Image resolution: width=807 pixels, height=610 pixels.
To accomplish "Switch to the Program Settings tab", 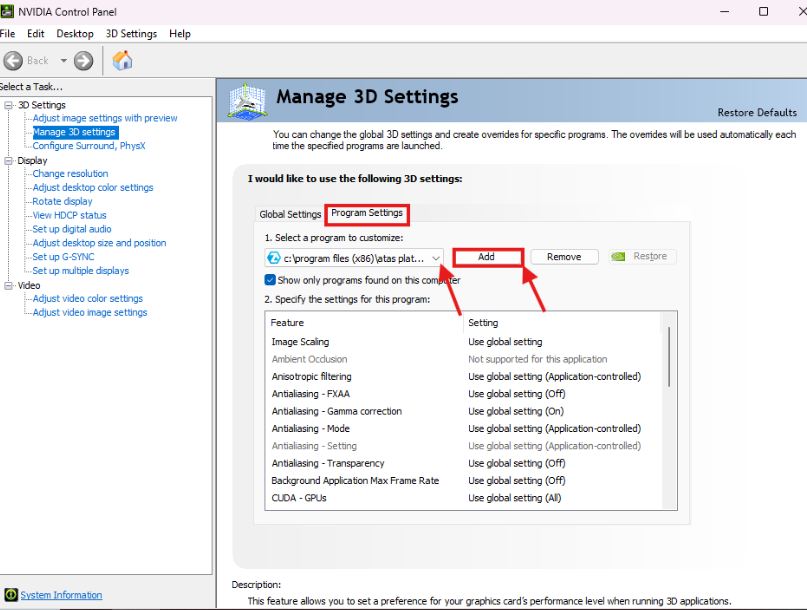I will [x=366, y=213].
